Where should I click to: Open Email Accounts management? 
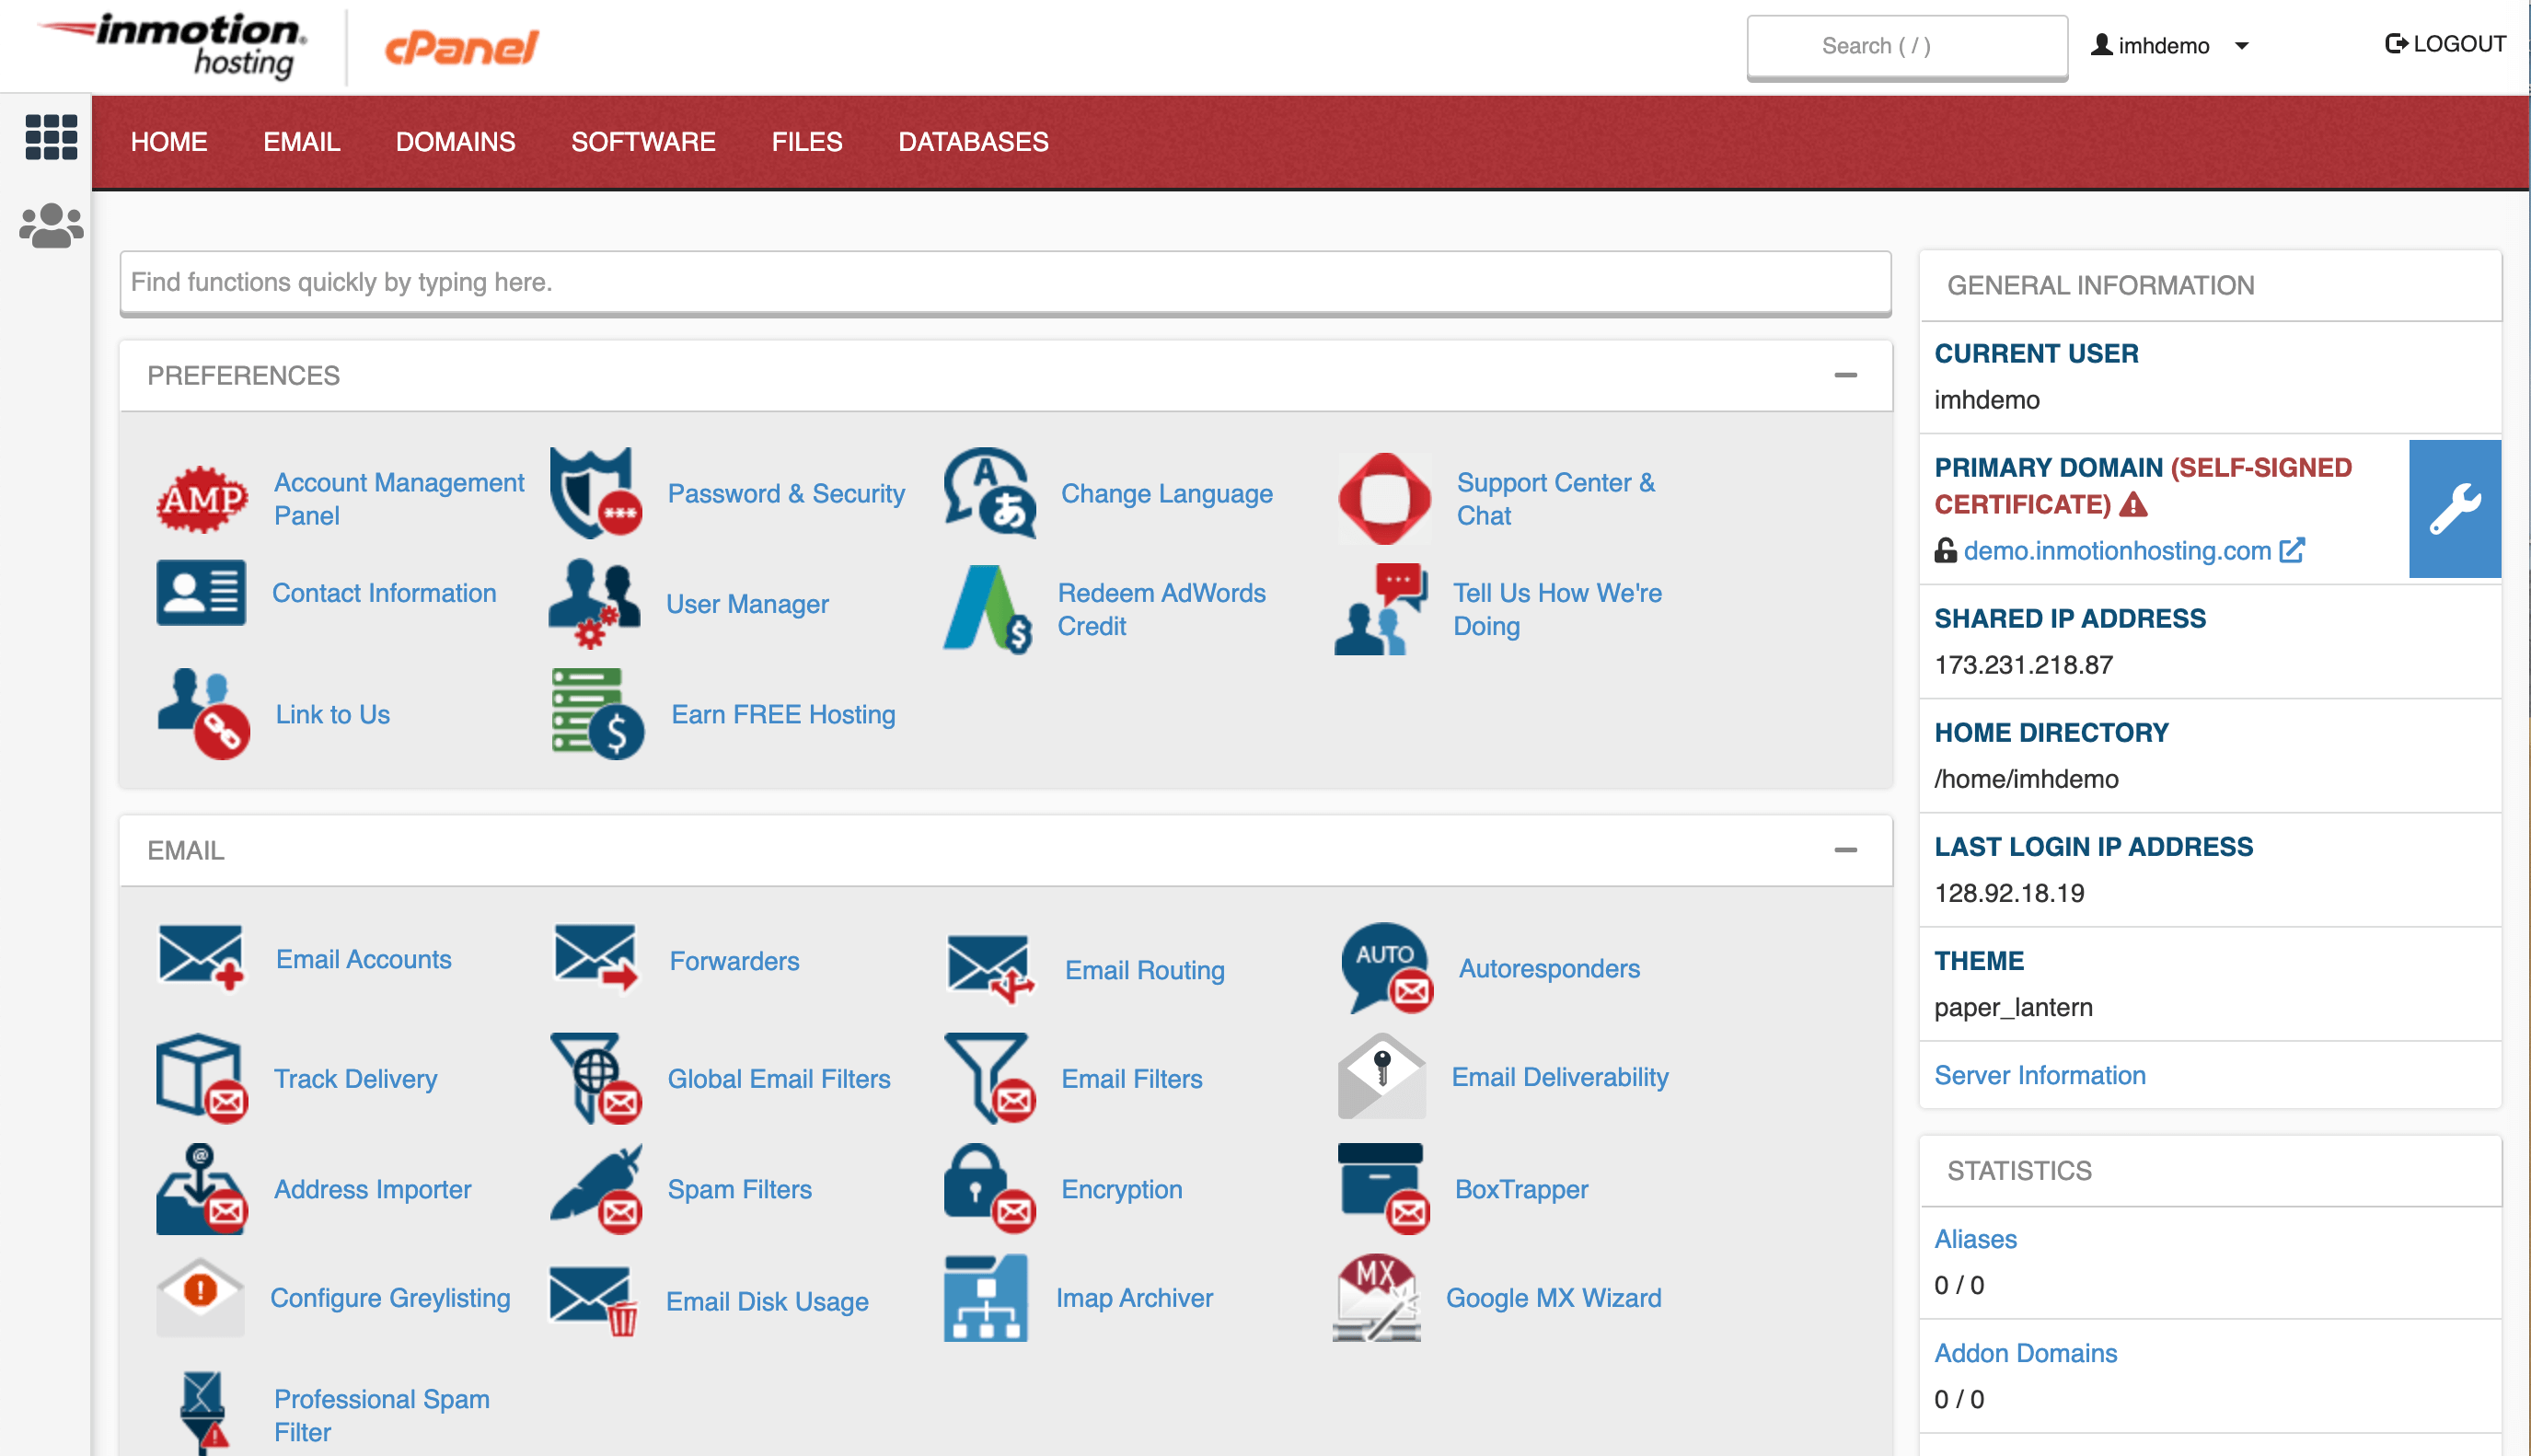(x=362, y=957)
